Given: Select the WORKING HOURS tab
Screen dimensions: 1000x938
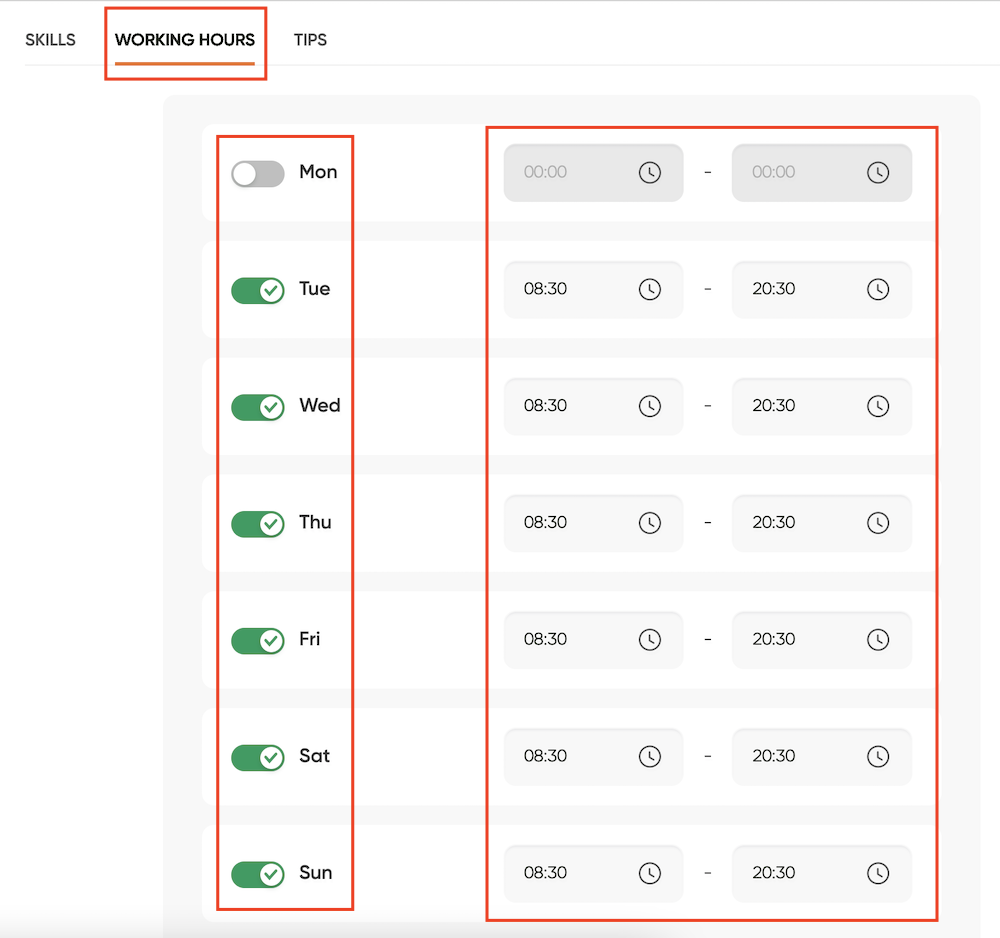Looking at the screenshot, I should pyautogui.click(x=185, y=40).
